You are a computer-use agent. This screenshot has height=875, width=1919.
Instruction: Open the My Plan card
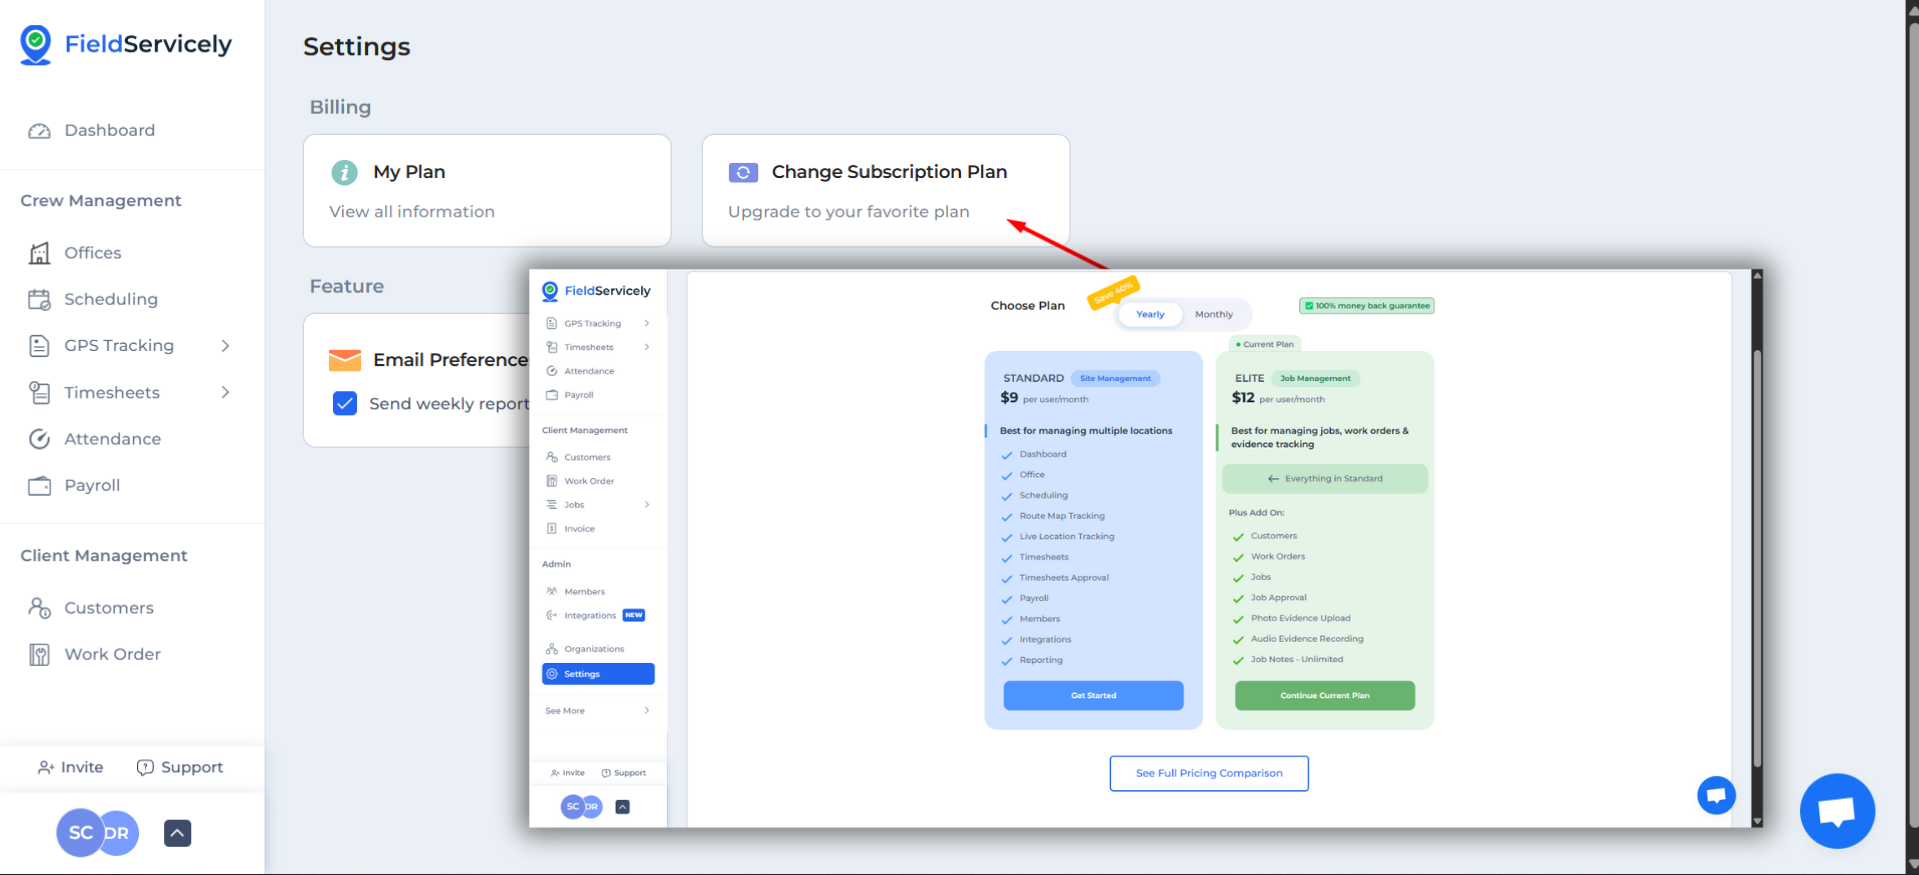[487, 190]
